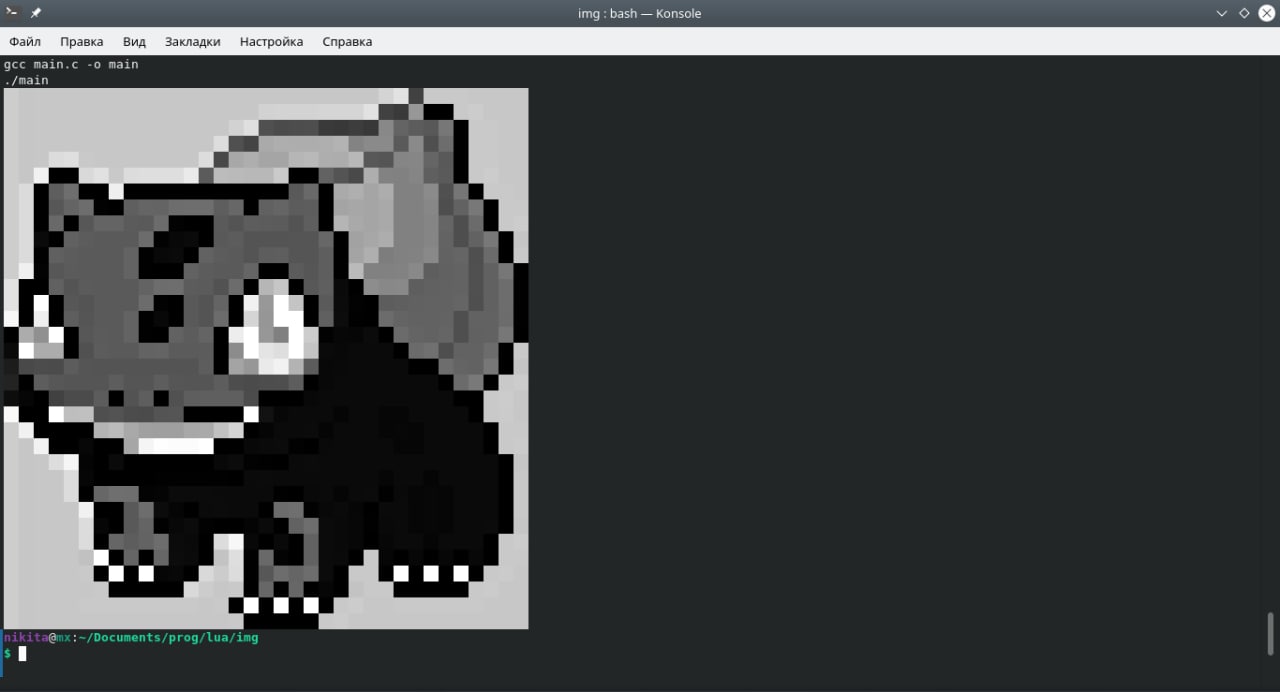Open the Правка menu
This screenshot has width=1280, height=692.
(81, 41)
